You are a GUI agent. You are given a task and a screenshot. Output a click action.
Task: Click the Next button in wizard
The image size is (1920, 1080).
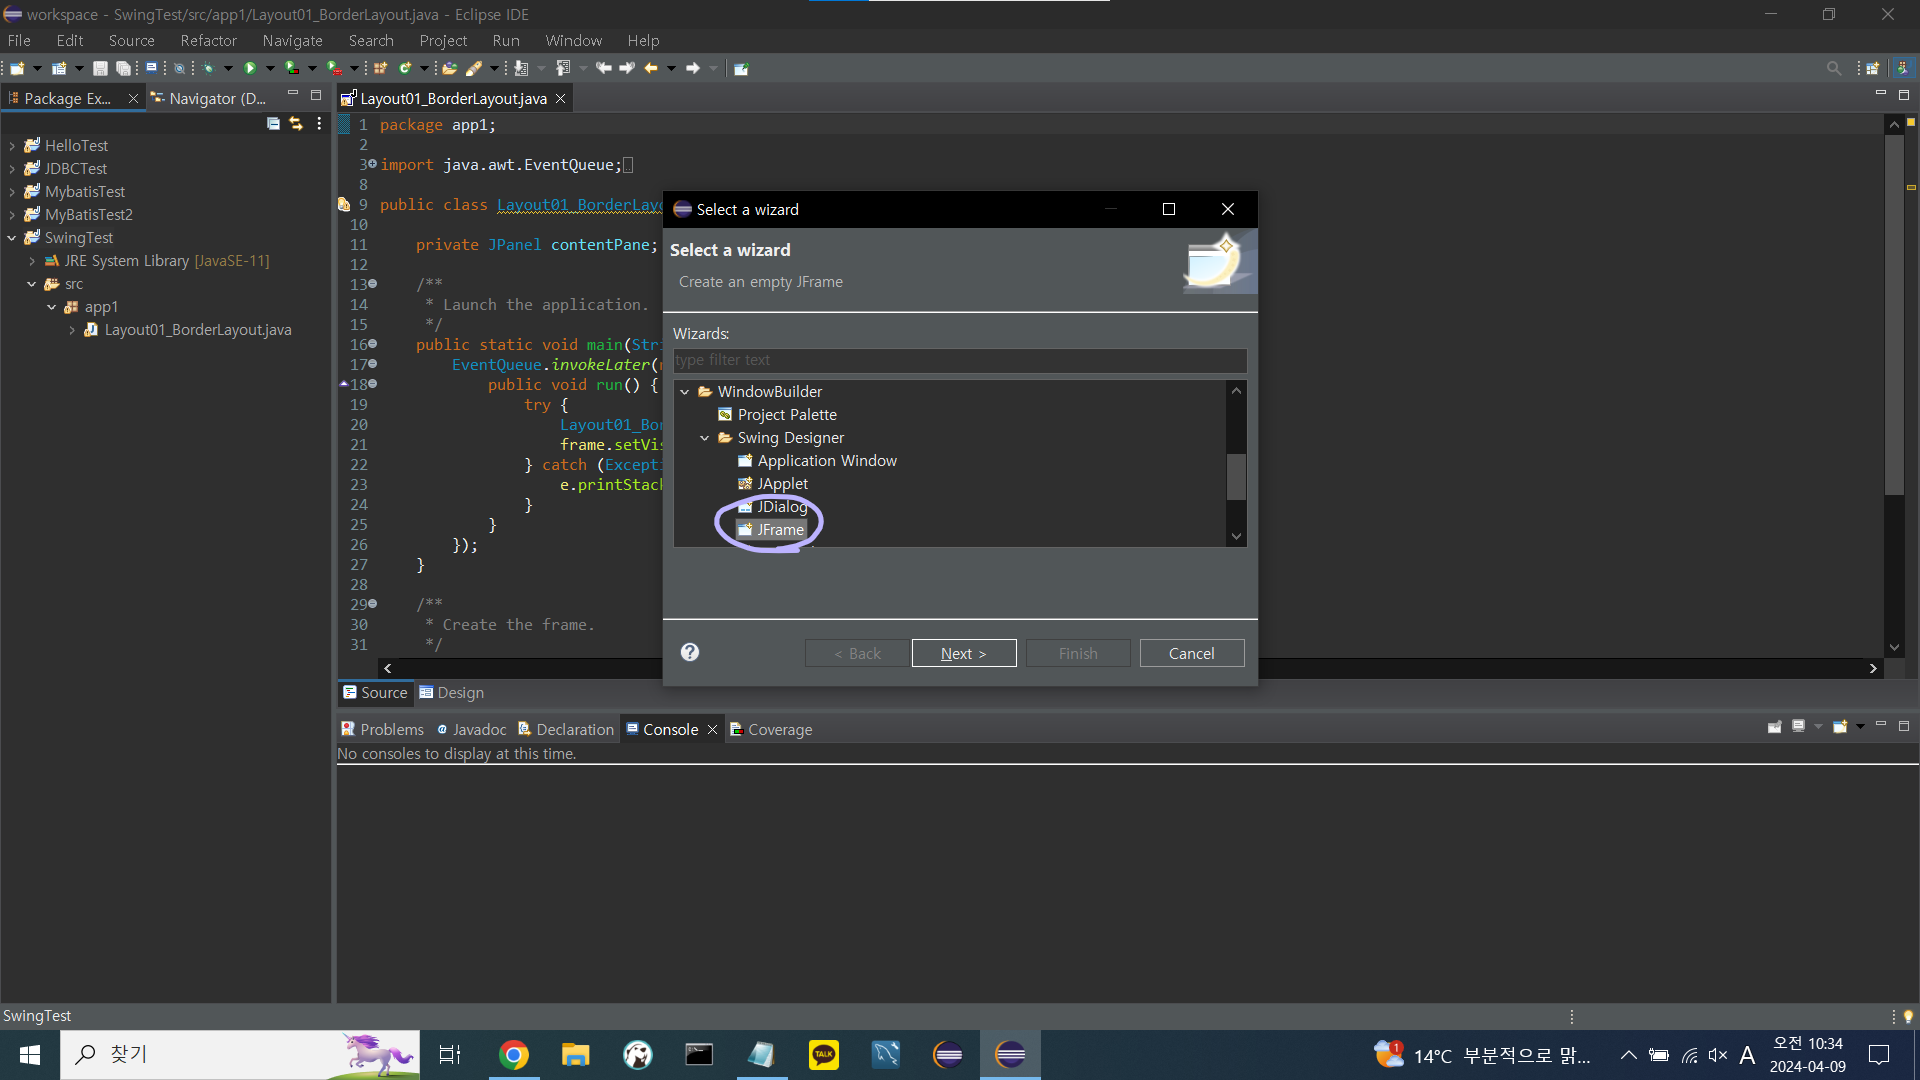click(x=964, y=653)
